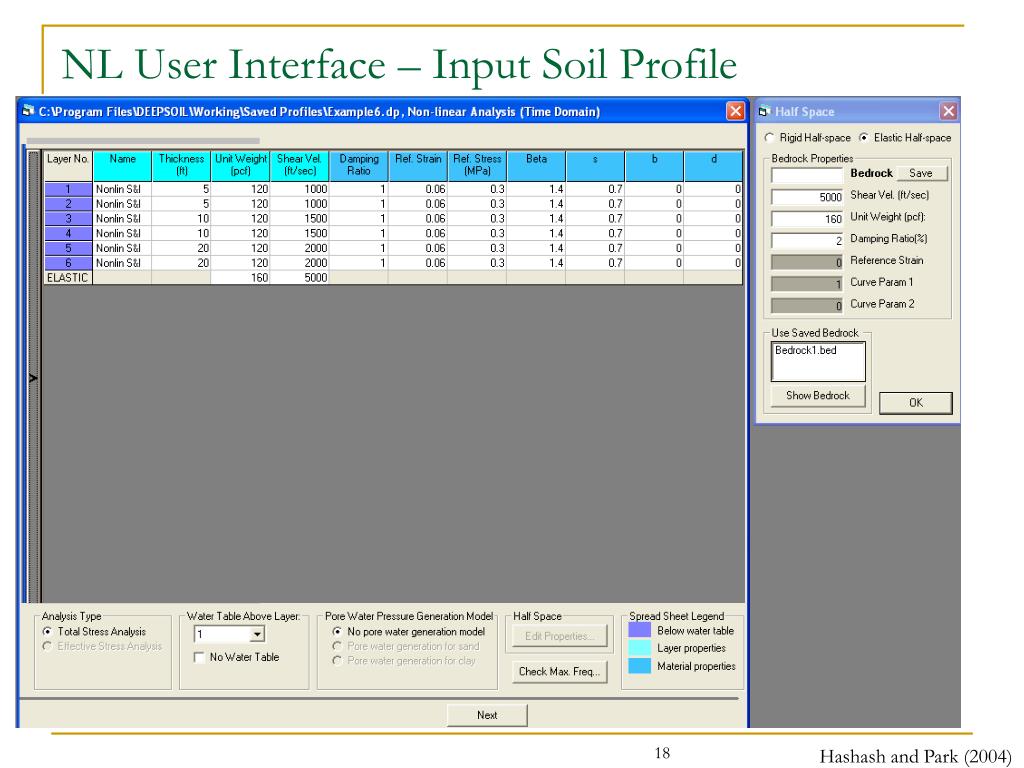Screen dimensions: 1024x768
Task: Choose Total Stress Analysis radio button
Action: tap(47, 632)
